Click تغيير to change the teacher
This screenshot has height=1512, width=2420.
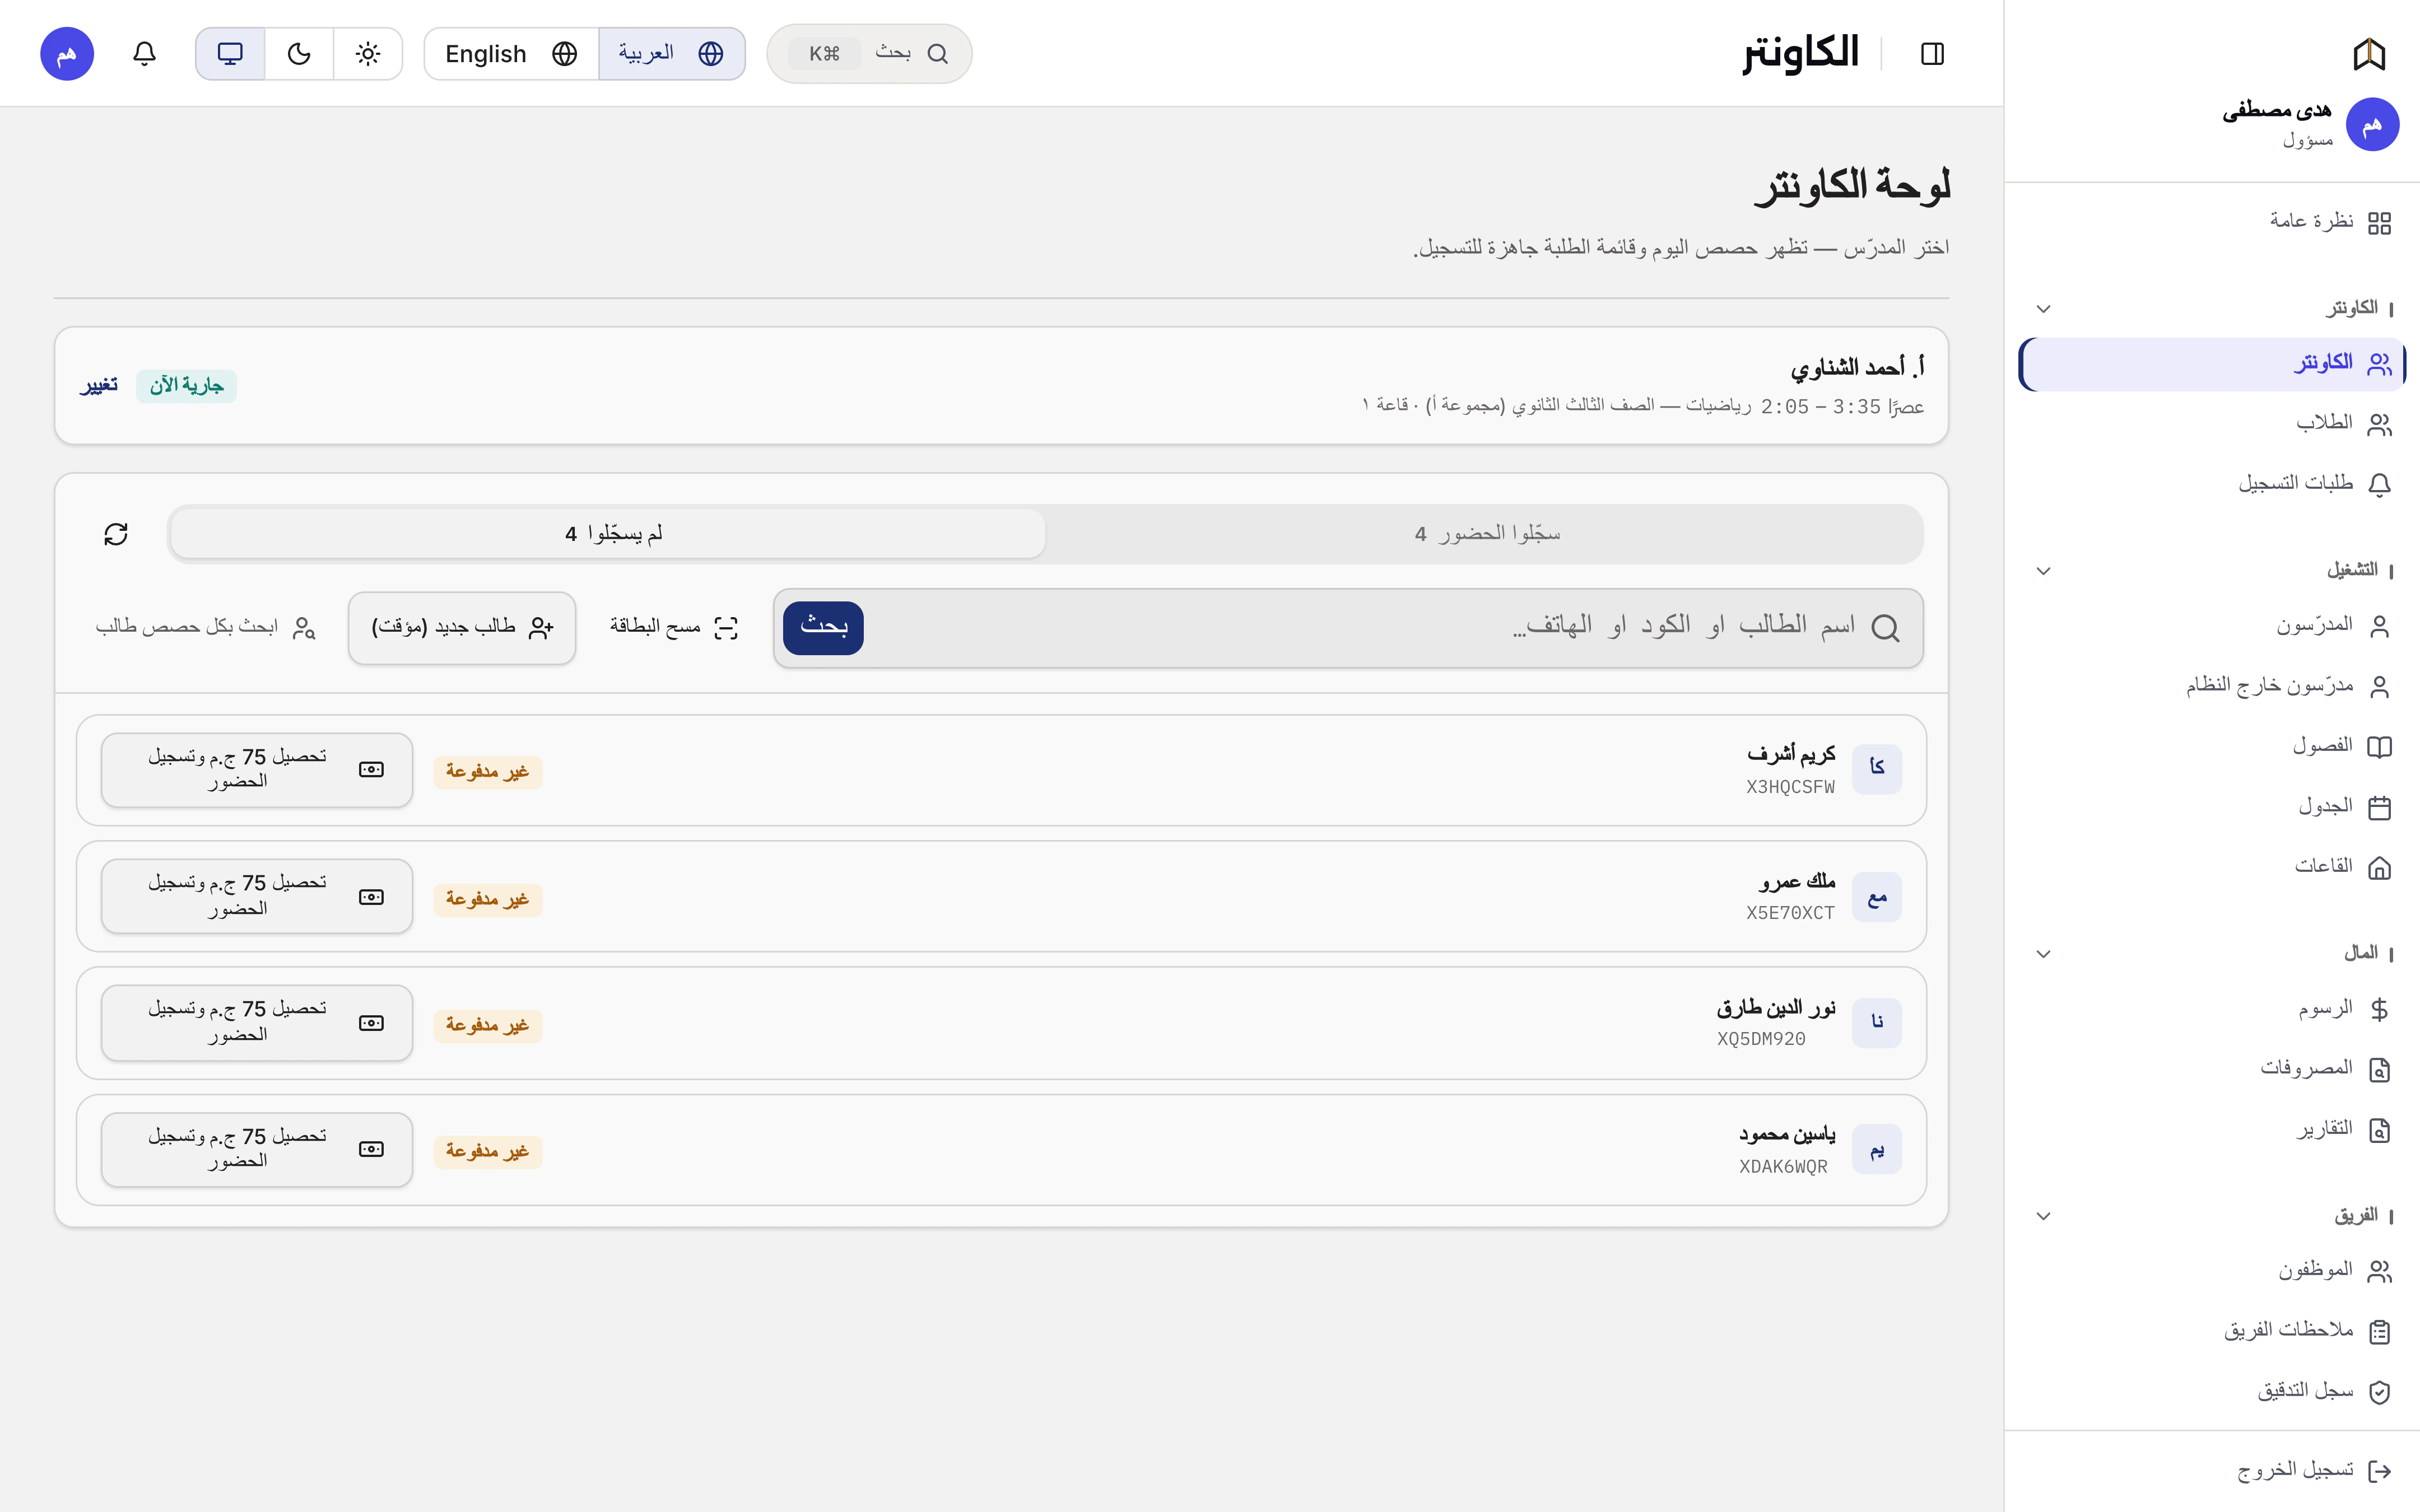98,386
